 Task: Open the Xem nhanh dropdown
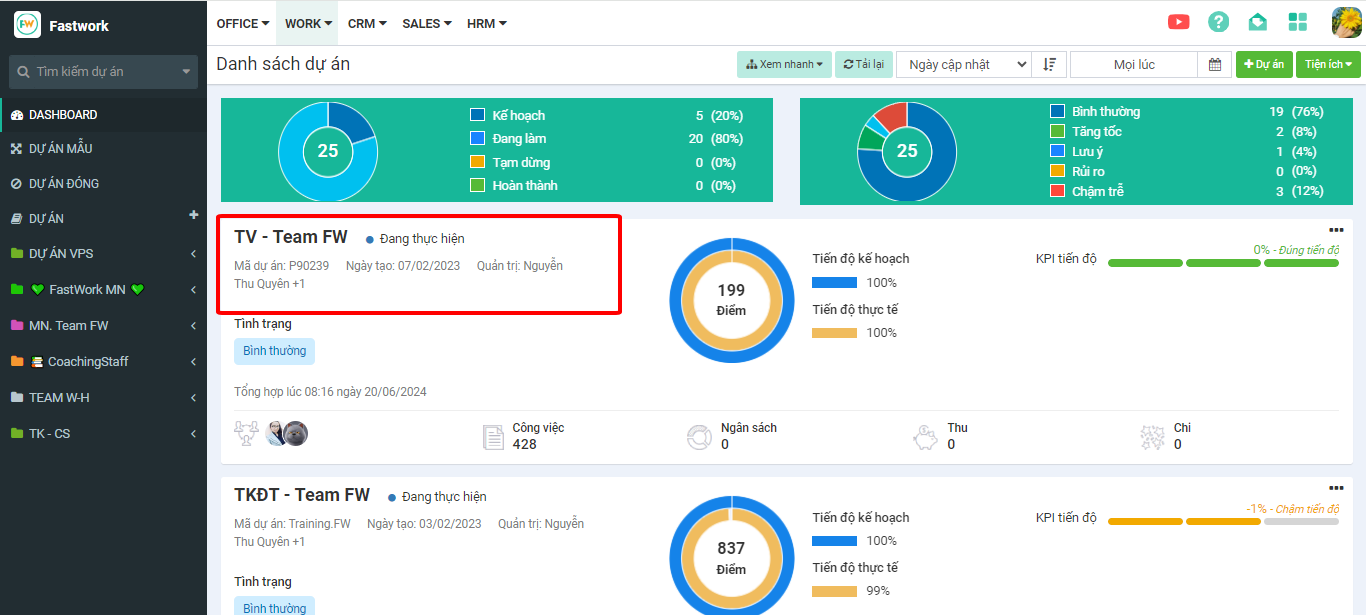[x=784, y=64]
